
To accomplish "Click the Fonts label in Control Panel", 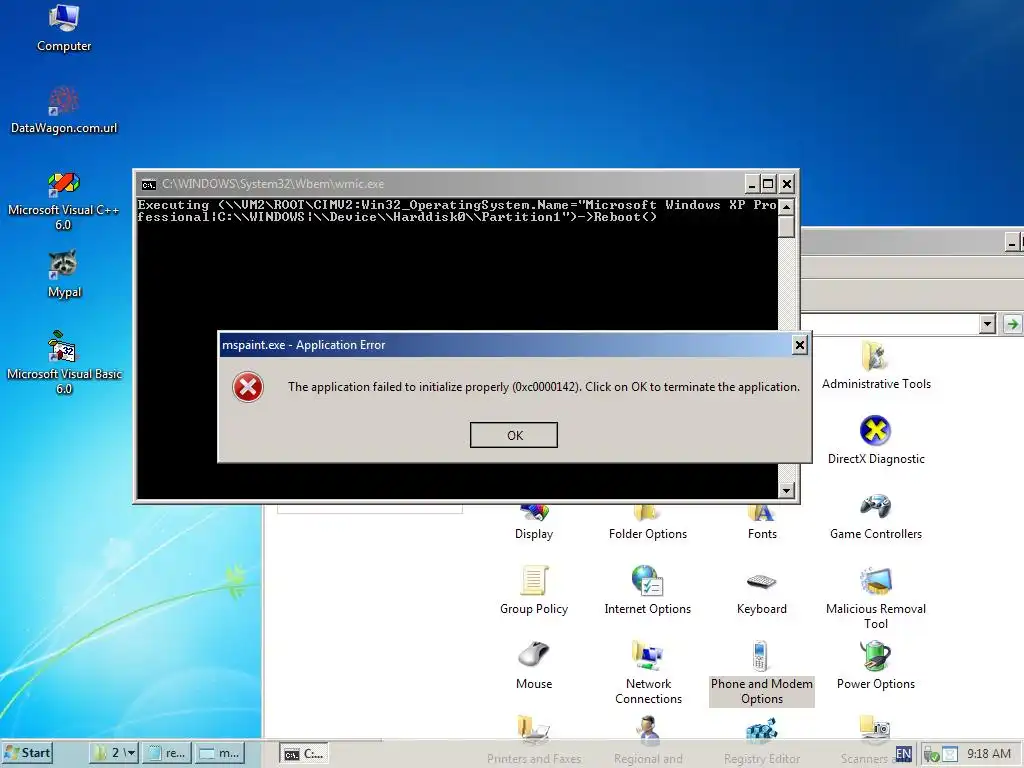I will (x=761, y=534).
